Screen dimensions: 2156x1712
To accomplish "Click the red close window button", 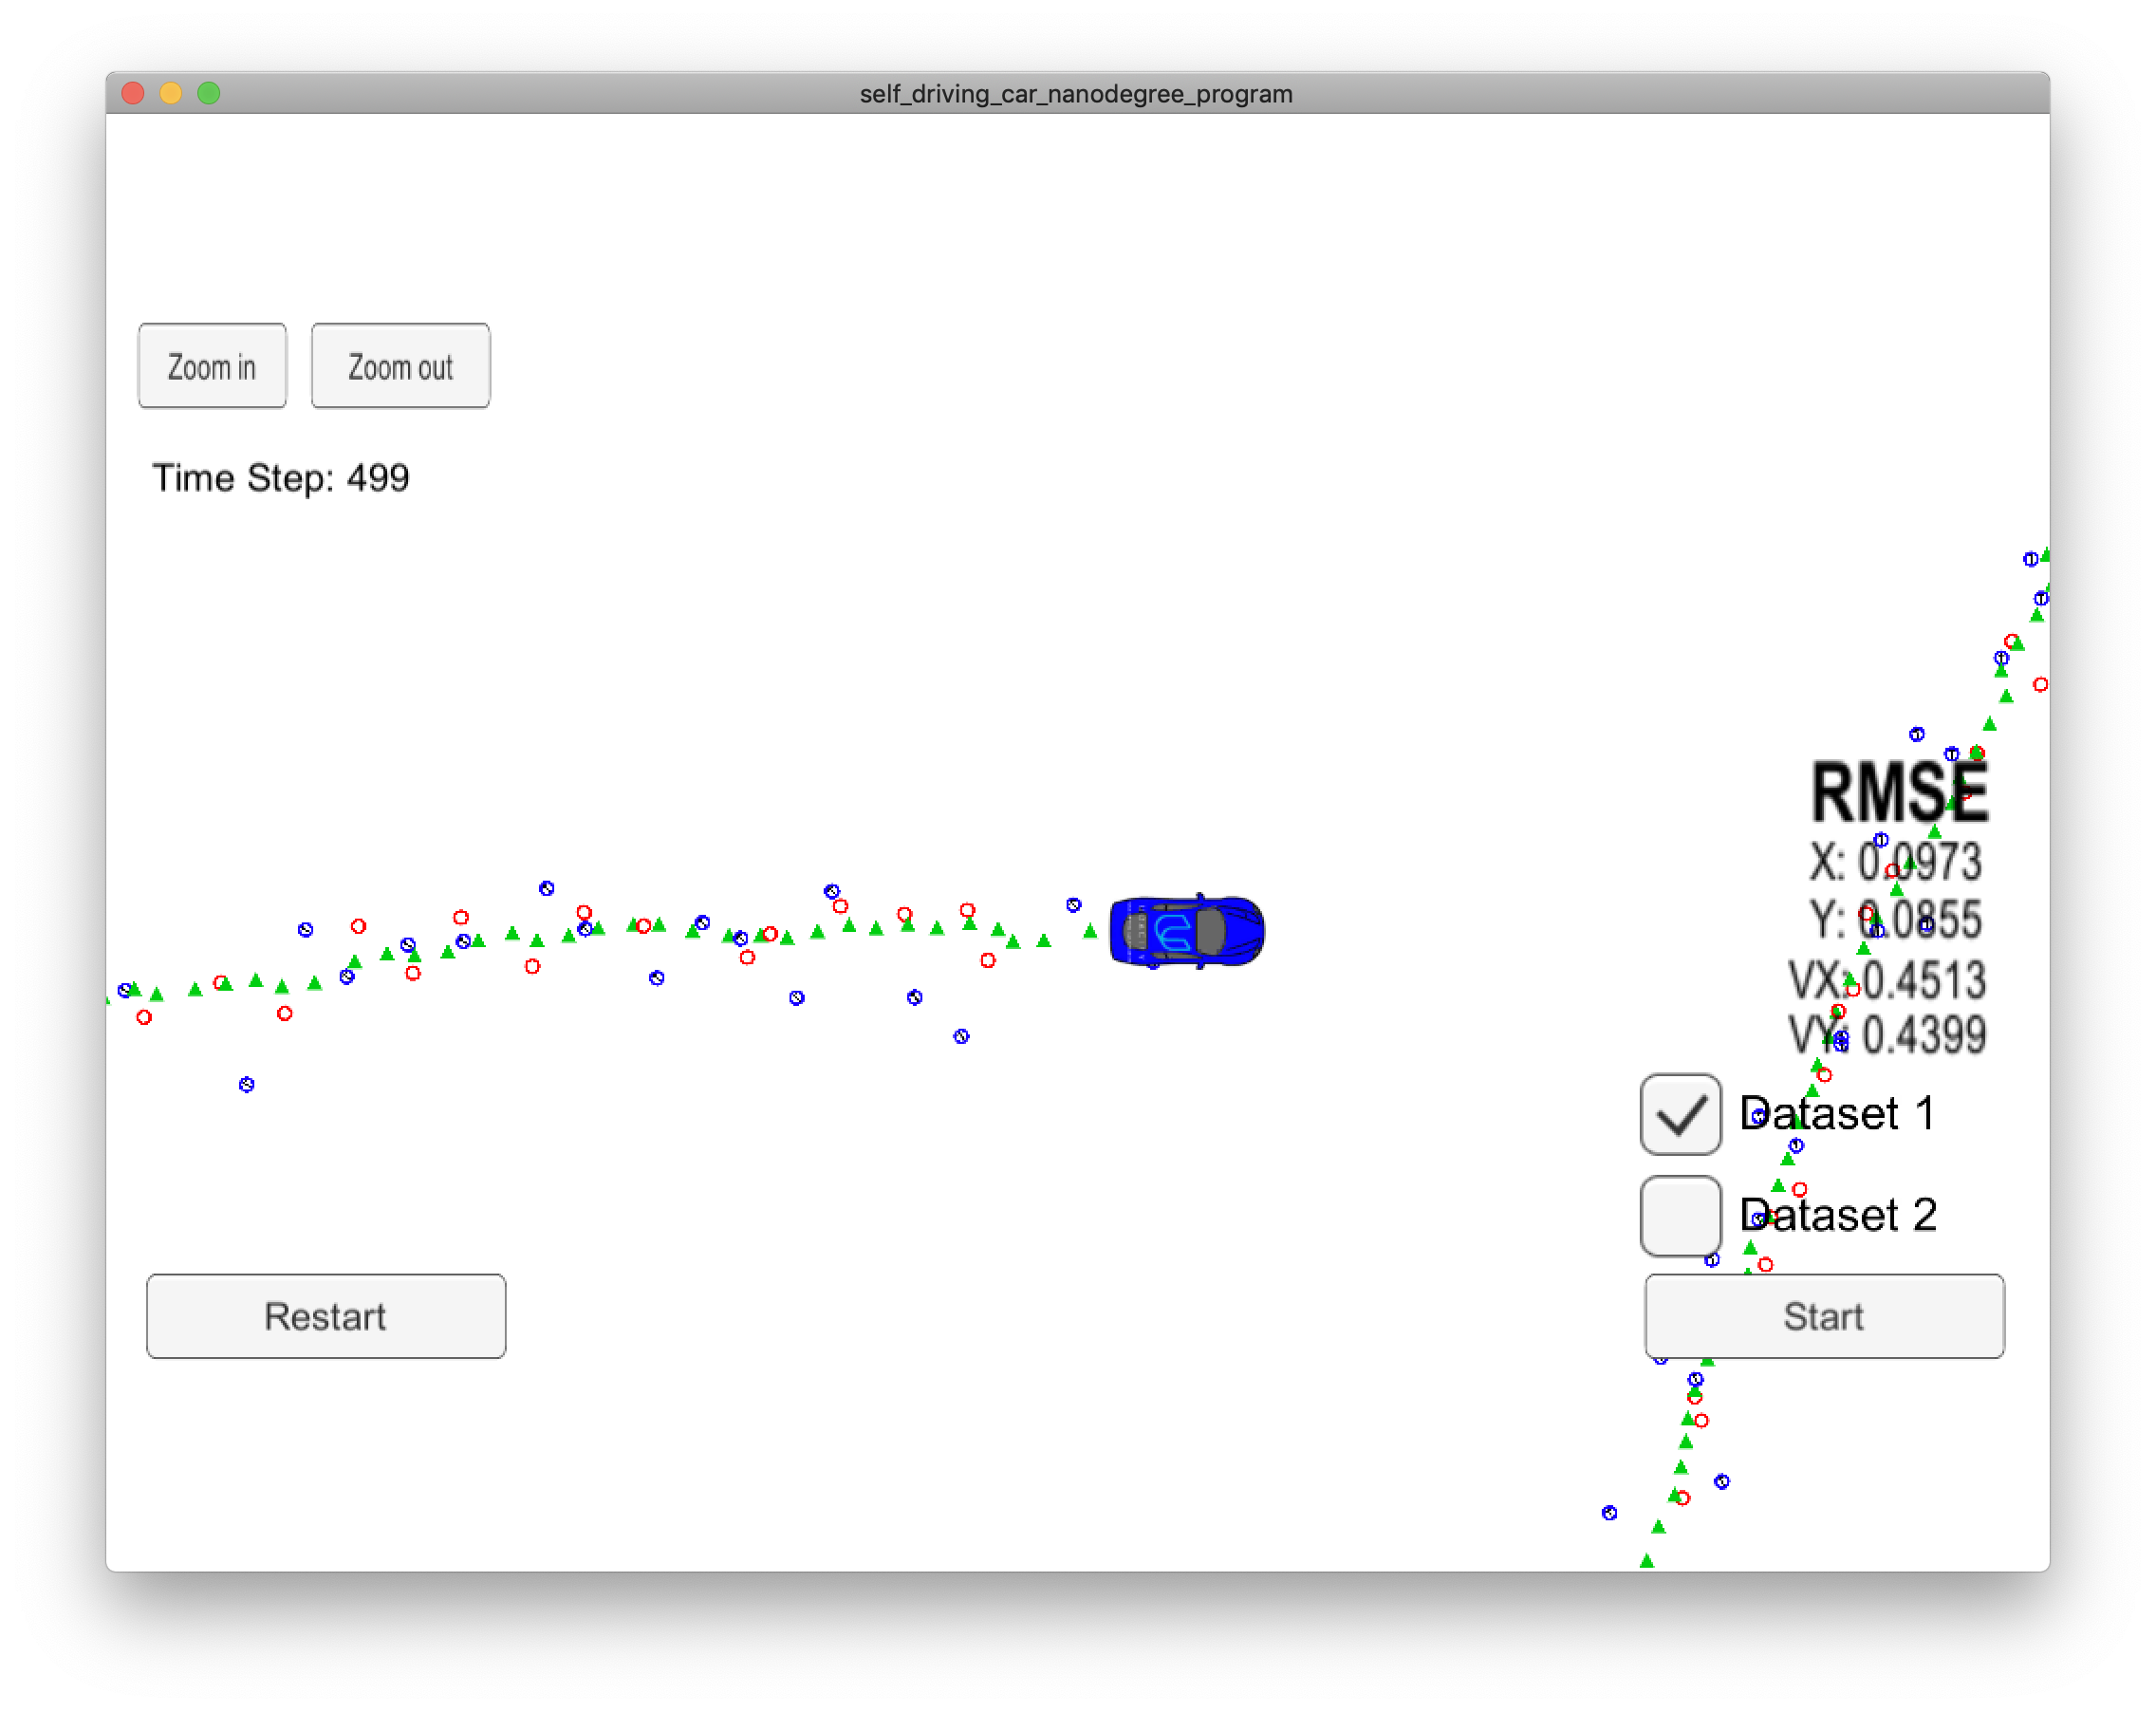I will [133, 93].
